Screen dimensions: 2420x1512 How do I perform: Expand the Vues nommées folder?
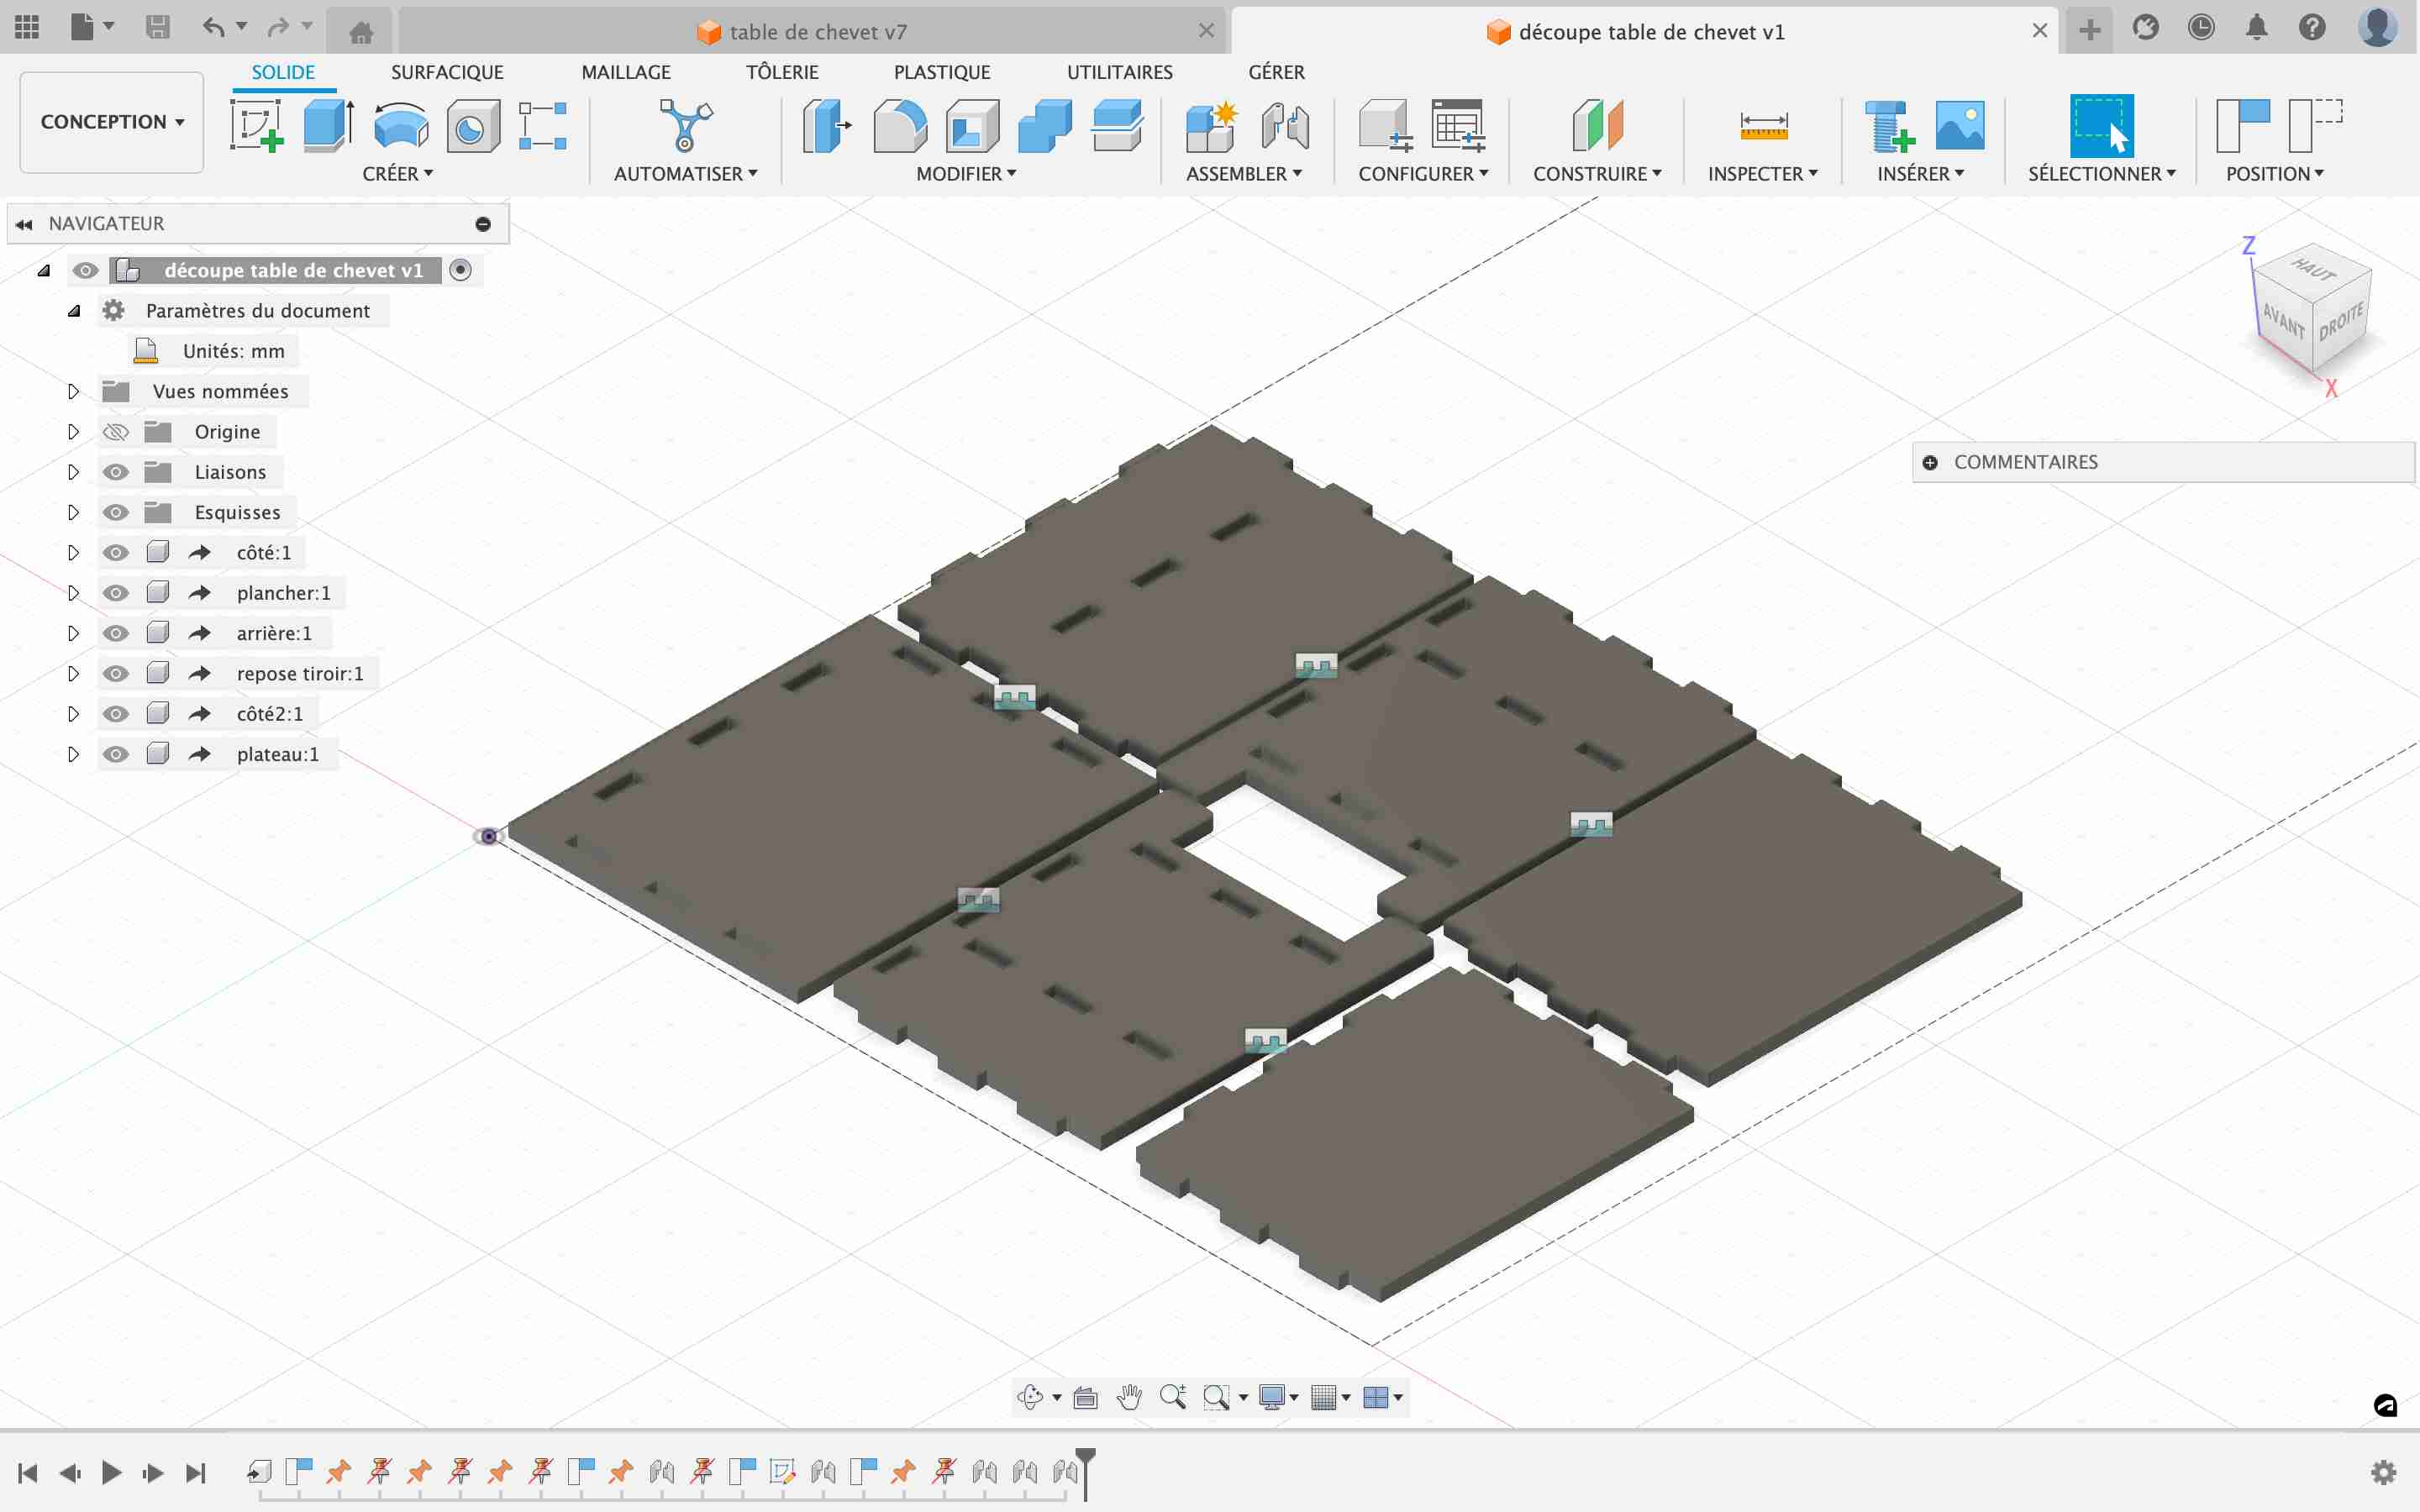(x=73, y=392)
